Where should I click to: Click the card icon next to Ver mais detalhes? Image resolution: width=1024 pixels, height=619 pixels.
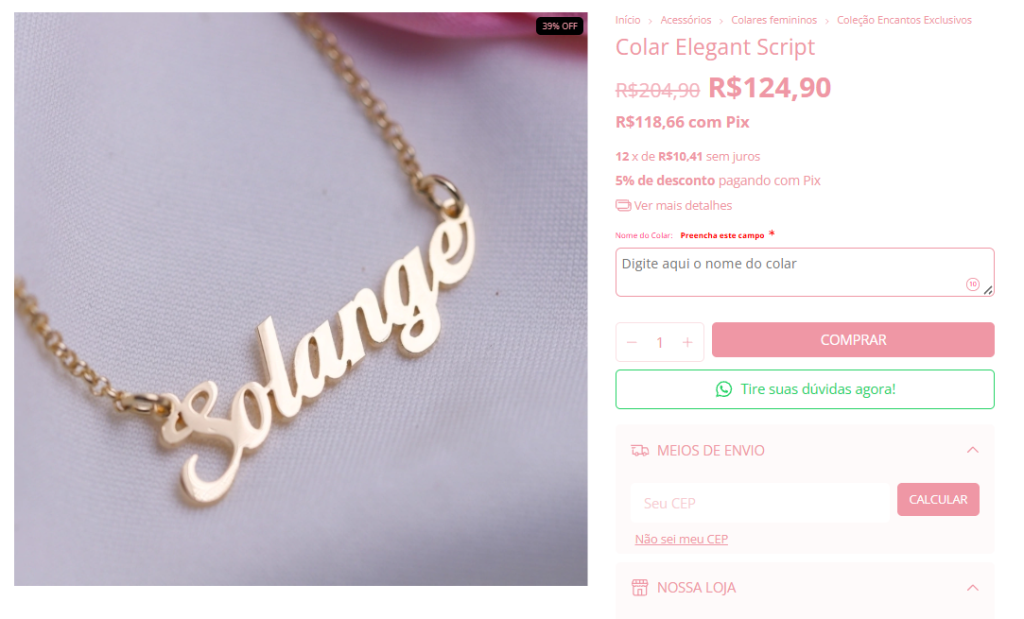[623, 206]
